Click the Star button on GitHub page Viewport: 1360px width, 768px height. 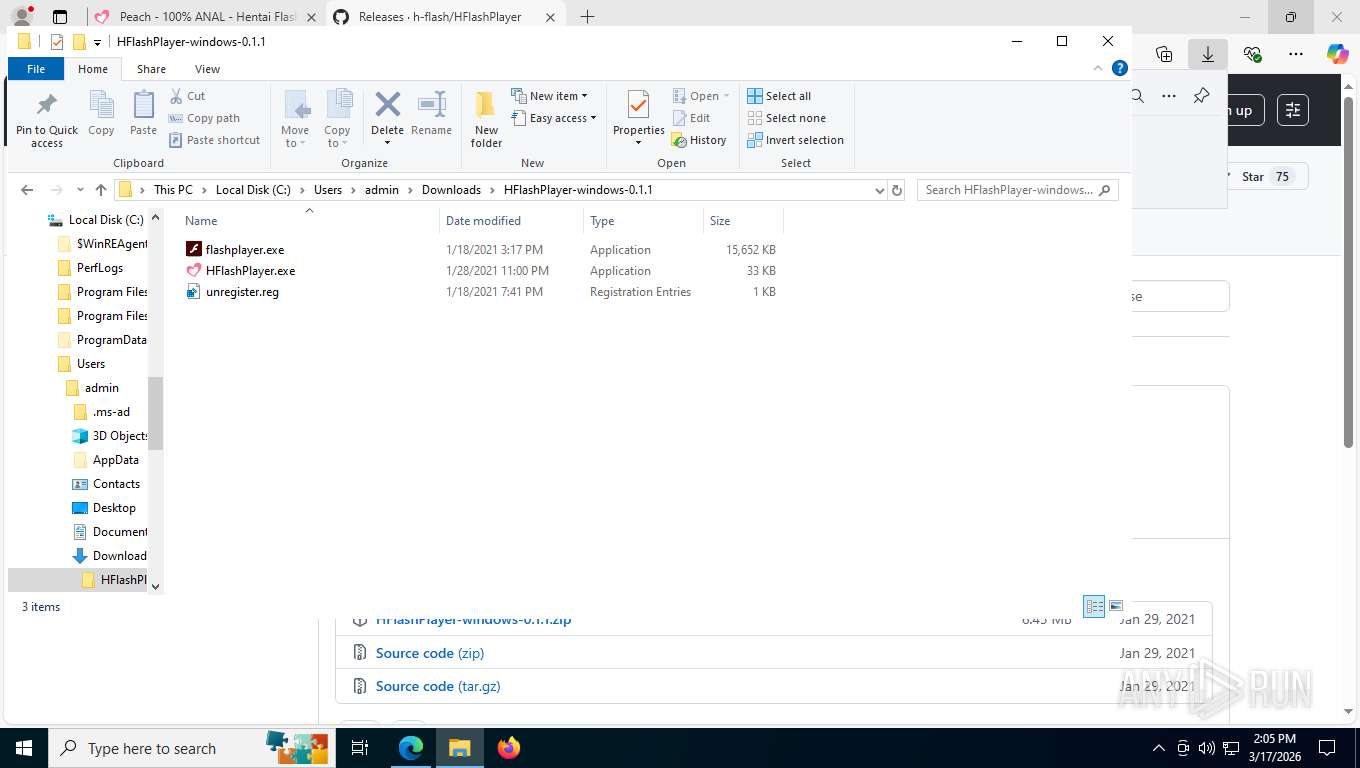point(1267,177)
